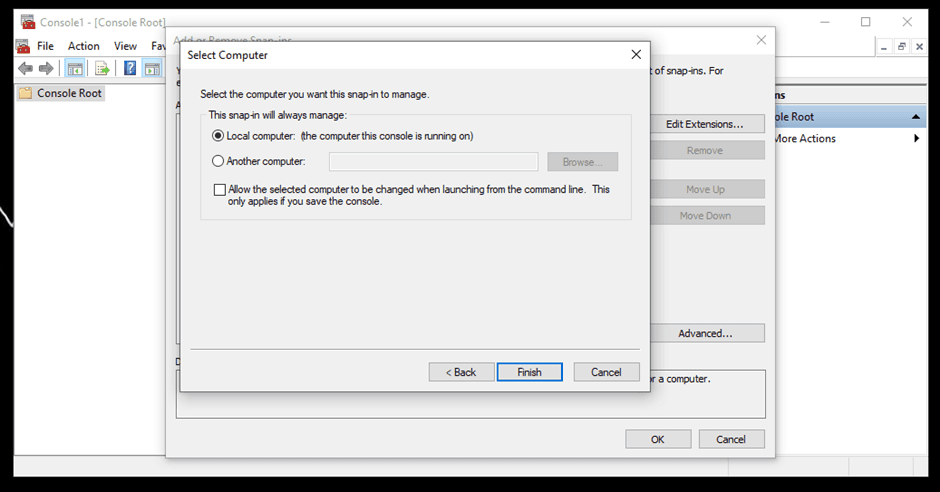The height and width of the screenshot is (492, 940).
Task: Click the disabled Browse button
Action: tap(582, 162)
